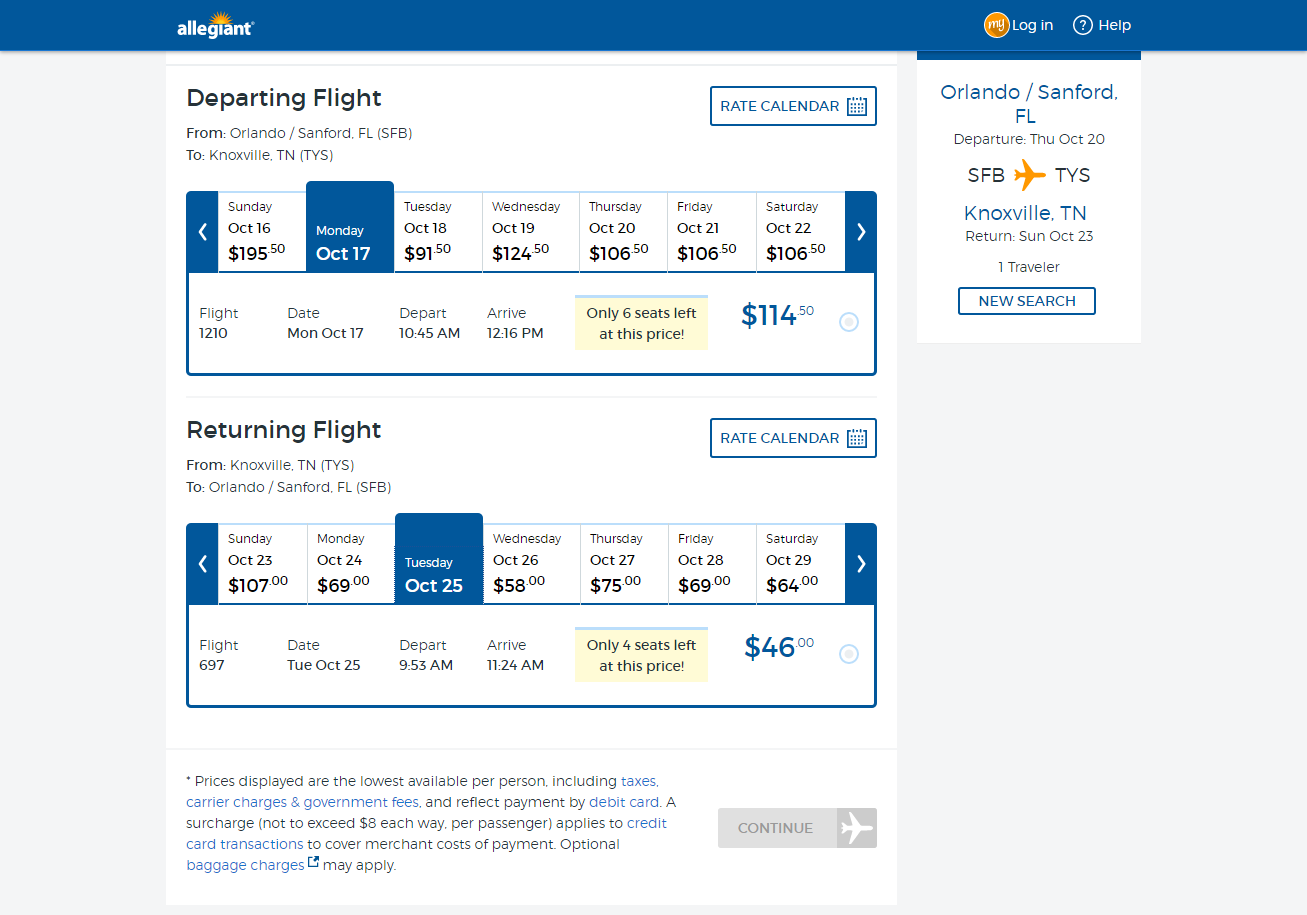Click the external link icon beside baggage charges
The height and width of the screenshot is (915, 1307).
314,862
